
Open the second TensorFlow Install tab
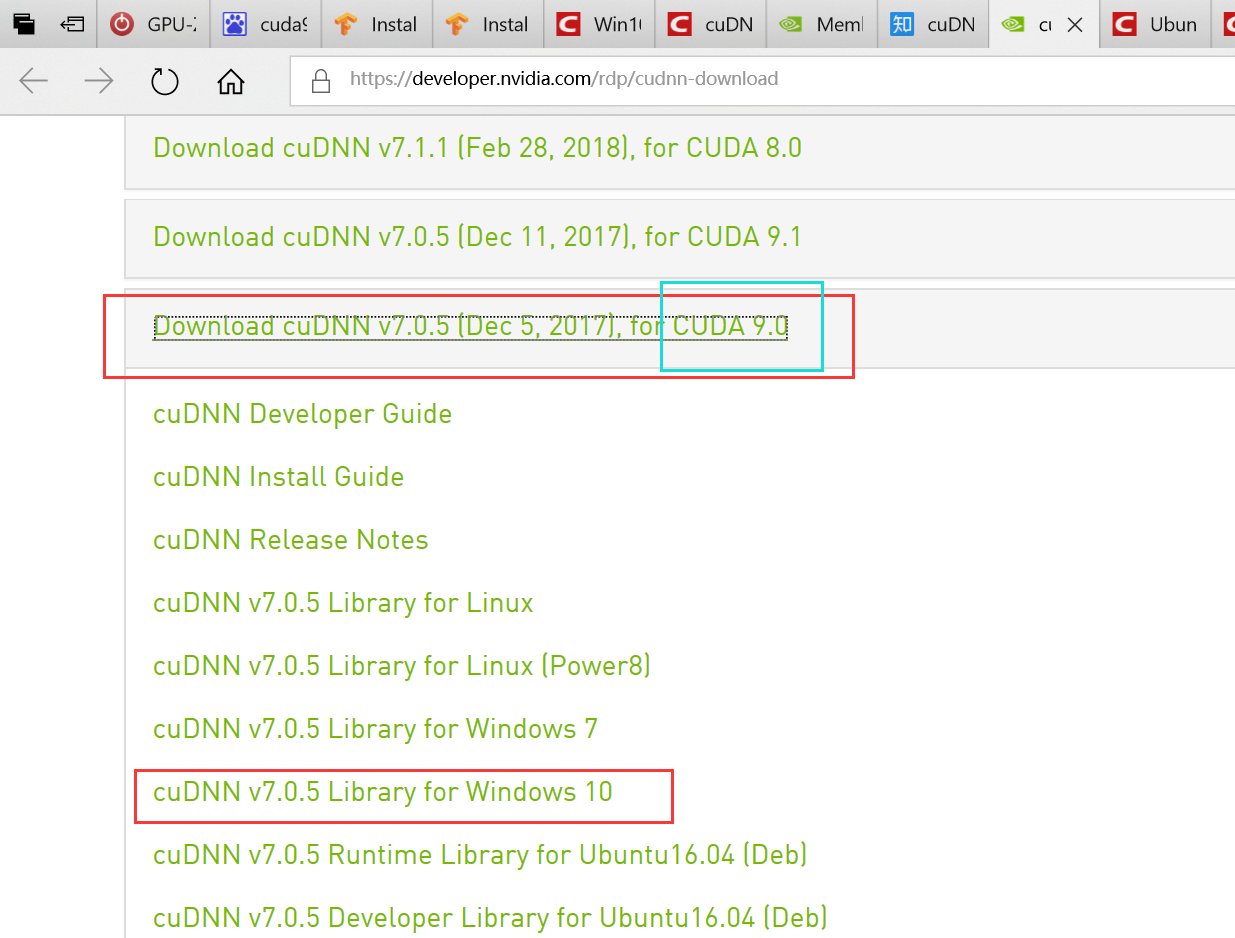click(x=488, y=24)
